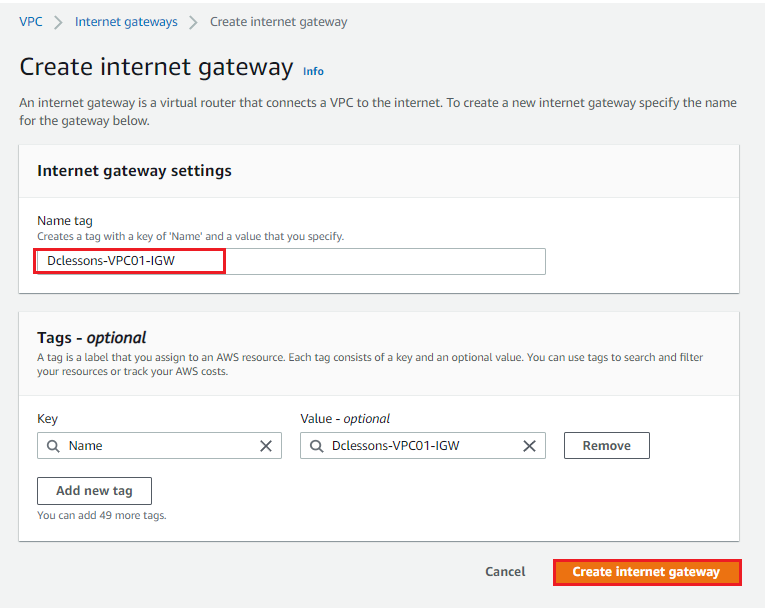Click the search icon in Key field
Screen dimensions: 768x608
(53, 446)
